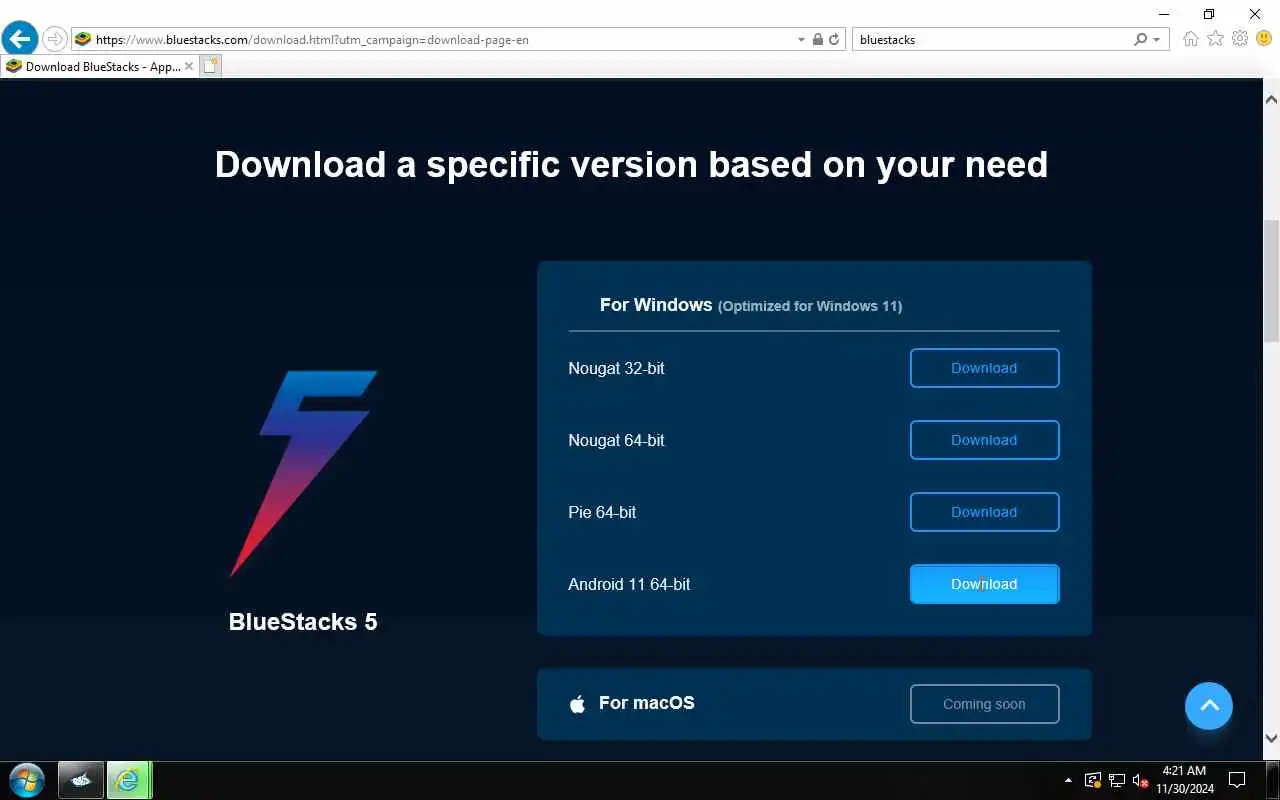Open the search provider dropdown arrow
This screenshot has height=800, width=1280.
point(1157,40)
